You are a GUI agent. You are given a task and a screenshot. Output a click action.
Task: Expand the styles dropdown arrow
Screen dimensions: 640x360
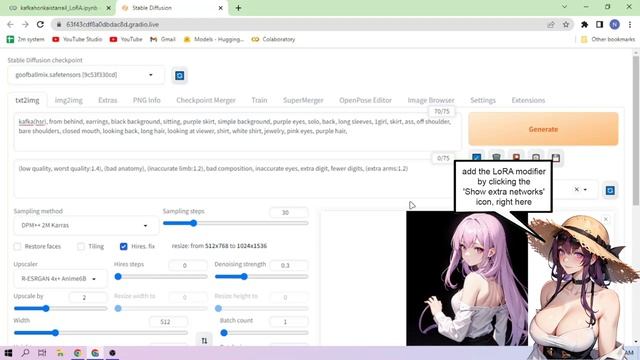[x=585, y=189]
